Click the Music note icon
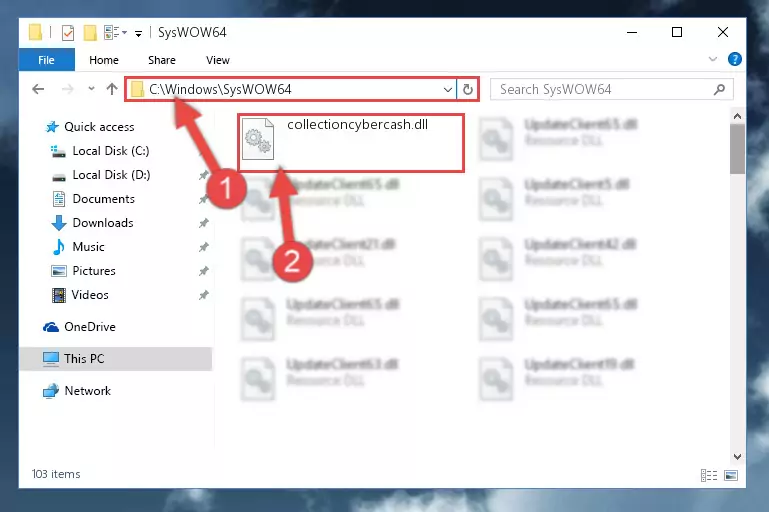Screen dimensions: 769x512 59,247
